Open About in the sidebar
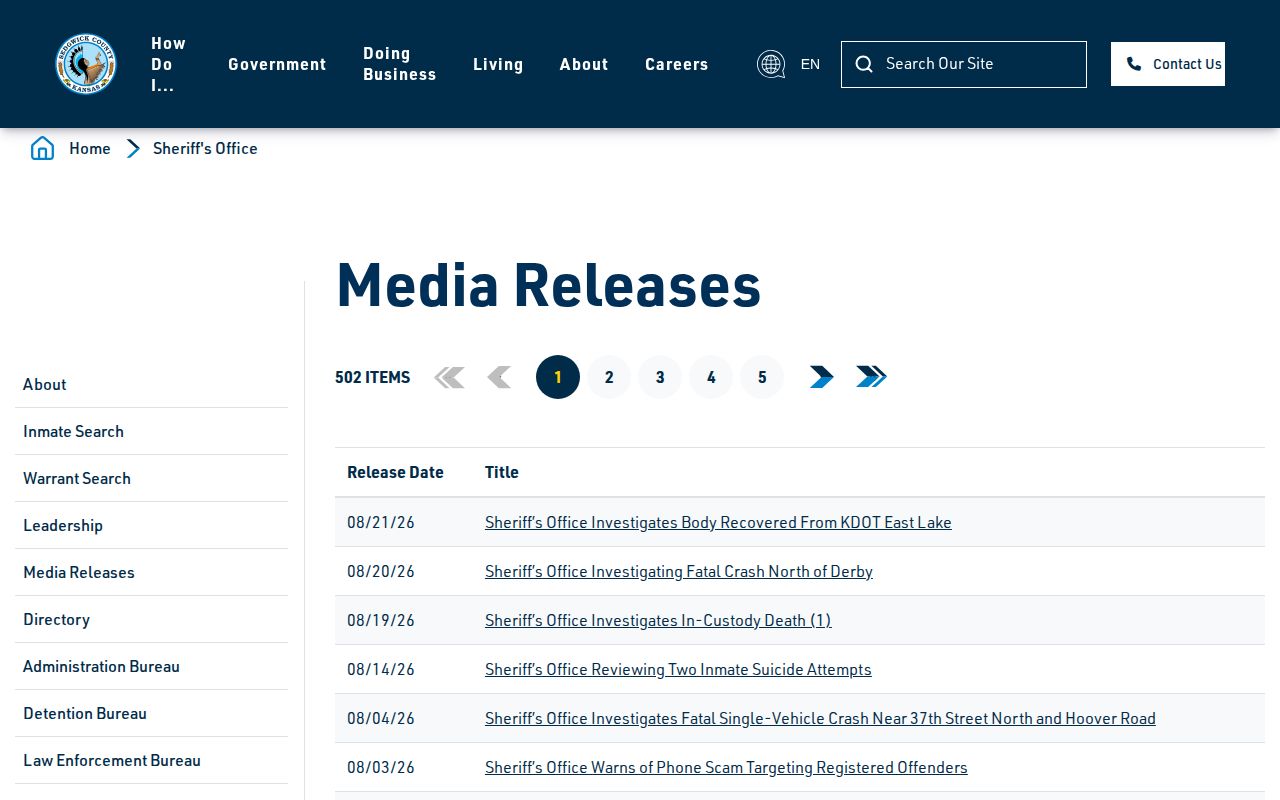This screenshot has height=800, width=1280. (151, 384)
